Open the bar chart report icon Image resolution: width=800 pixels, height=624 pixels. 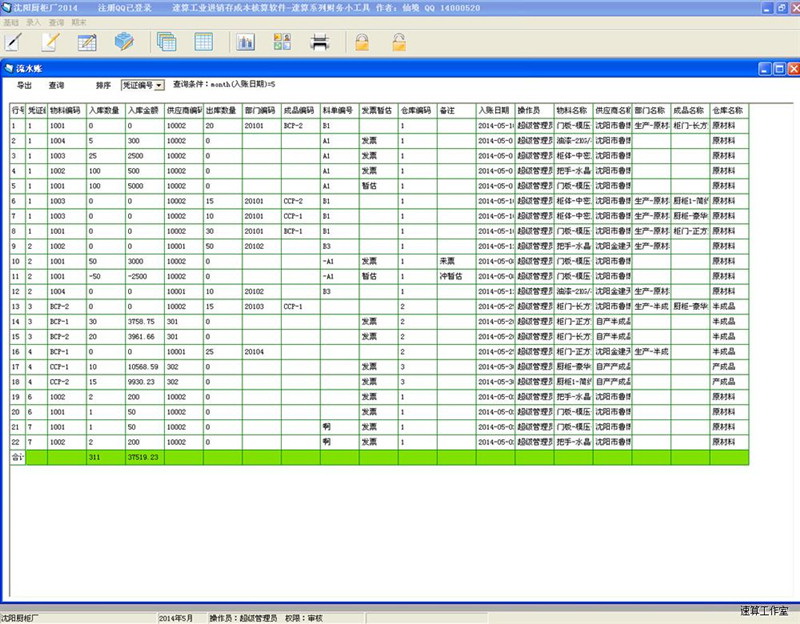tap(245, 42)
